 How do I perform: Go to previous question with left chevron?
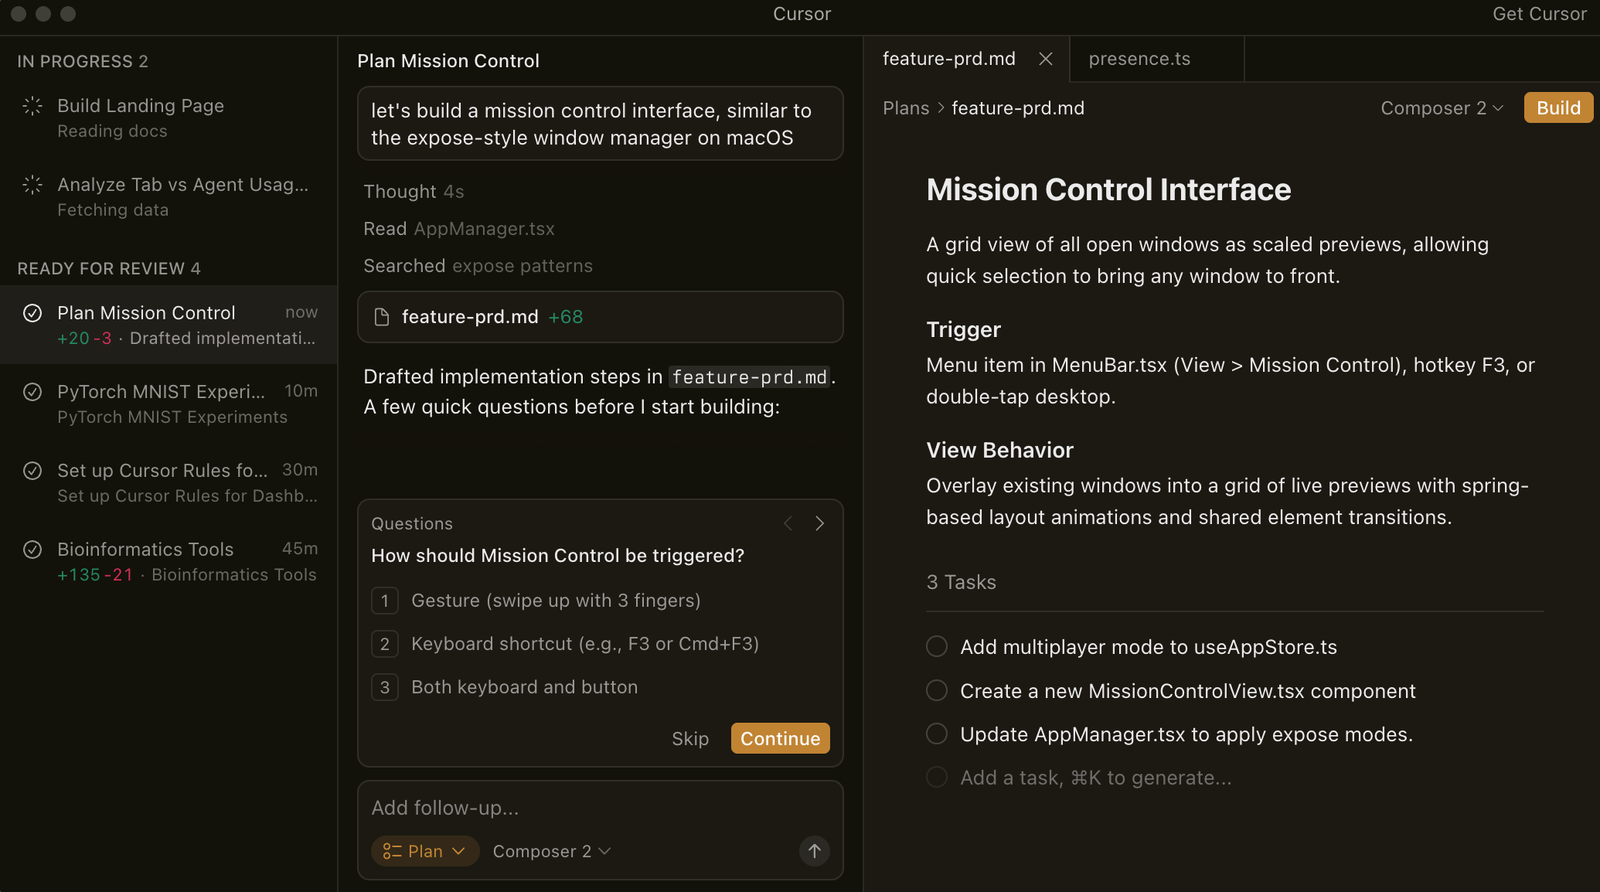(788, 524)
